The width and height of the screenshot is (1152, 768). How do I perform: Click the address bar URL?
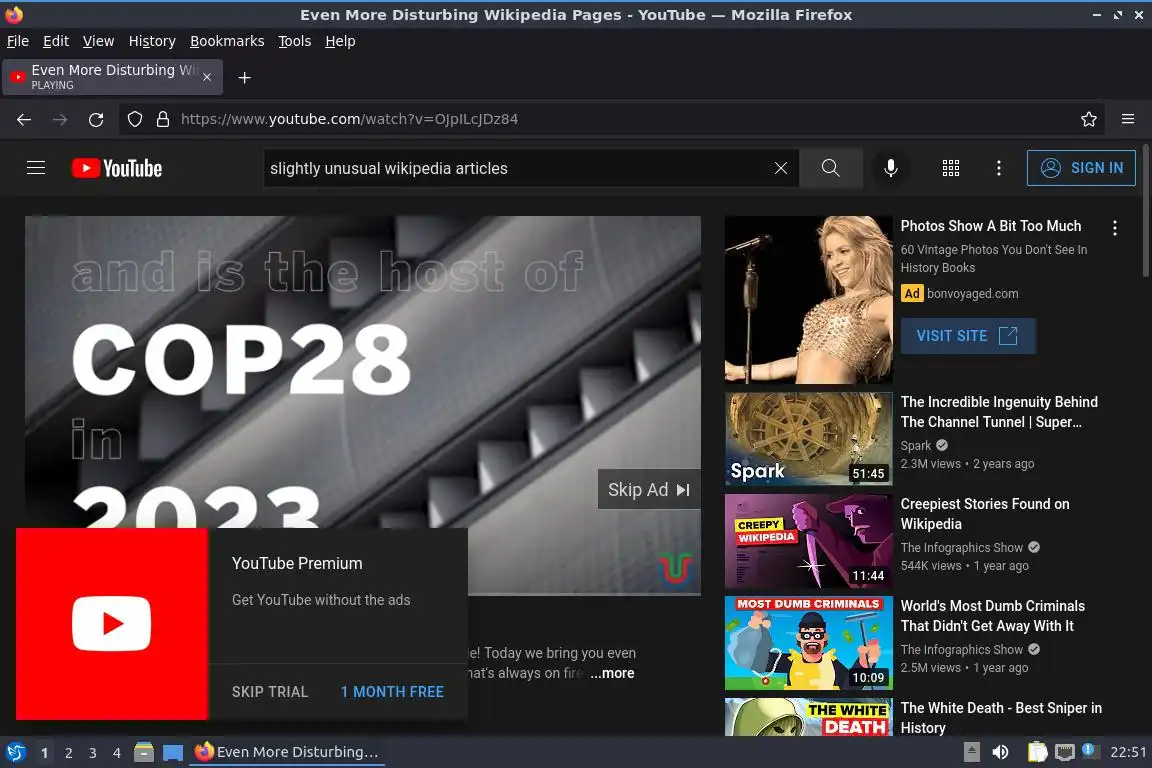click(349, 119)
